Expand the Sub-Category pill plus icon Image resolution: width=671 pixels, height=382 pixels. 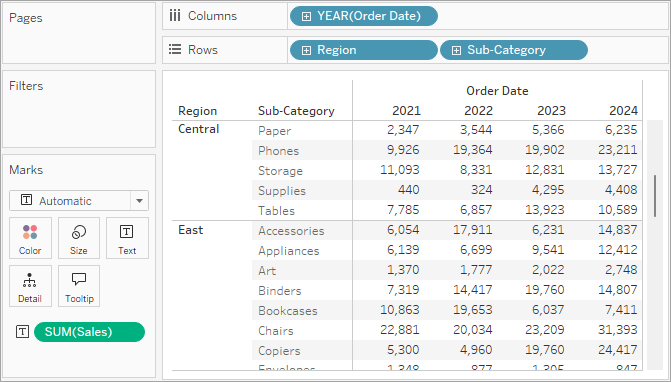pyautogui.click(x=456, y=50)
